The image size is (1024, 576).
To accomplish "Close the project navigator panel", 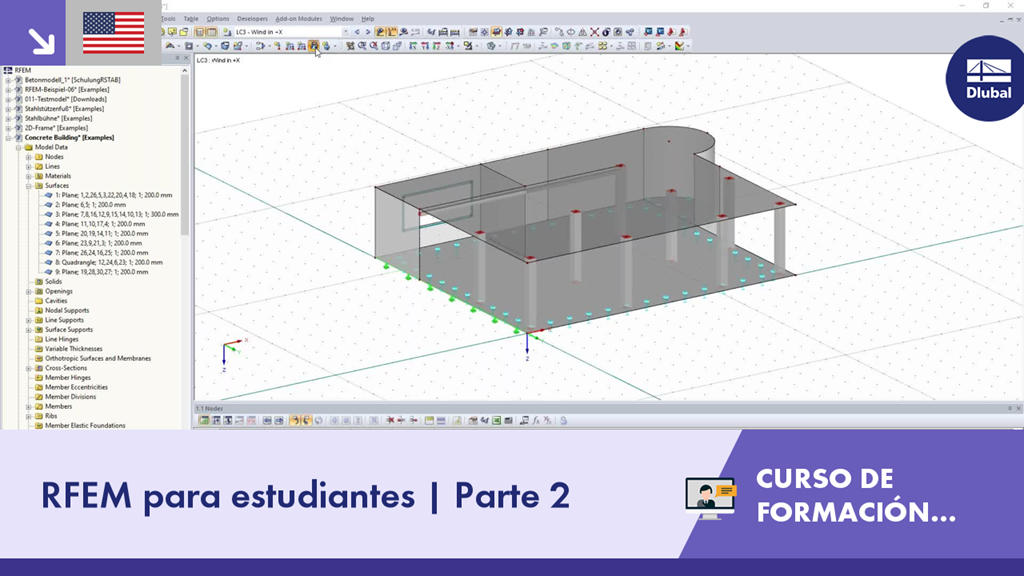I will point(186,58).
